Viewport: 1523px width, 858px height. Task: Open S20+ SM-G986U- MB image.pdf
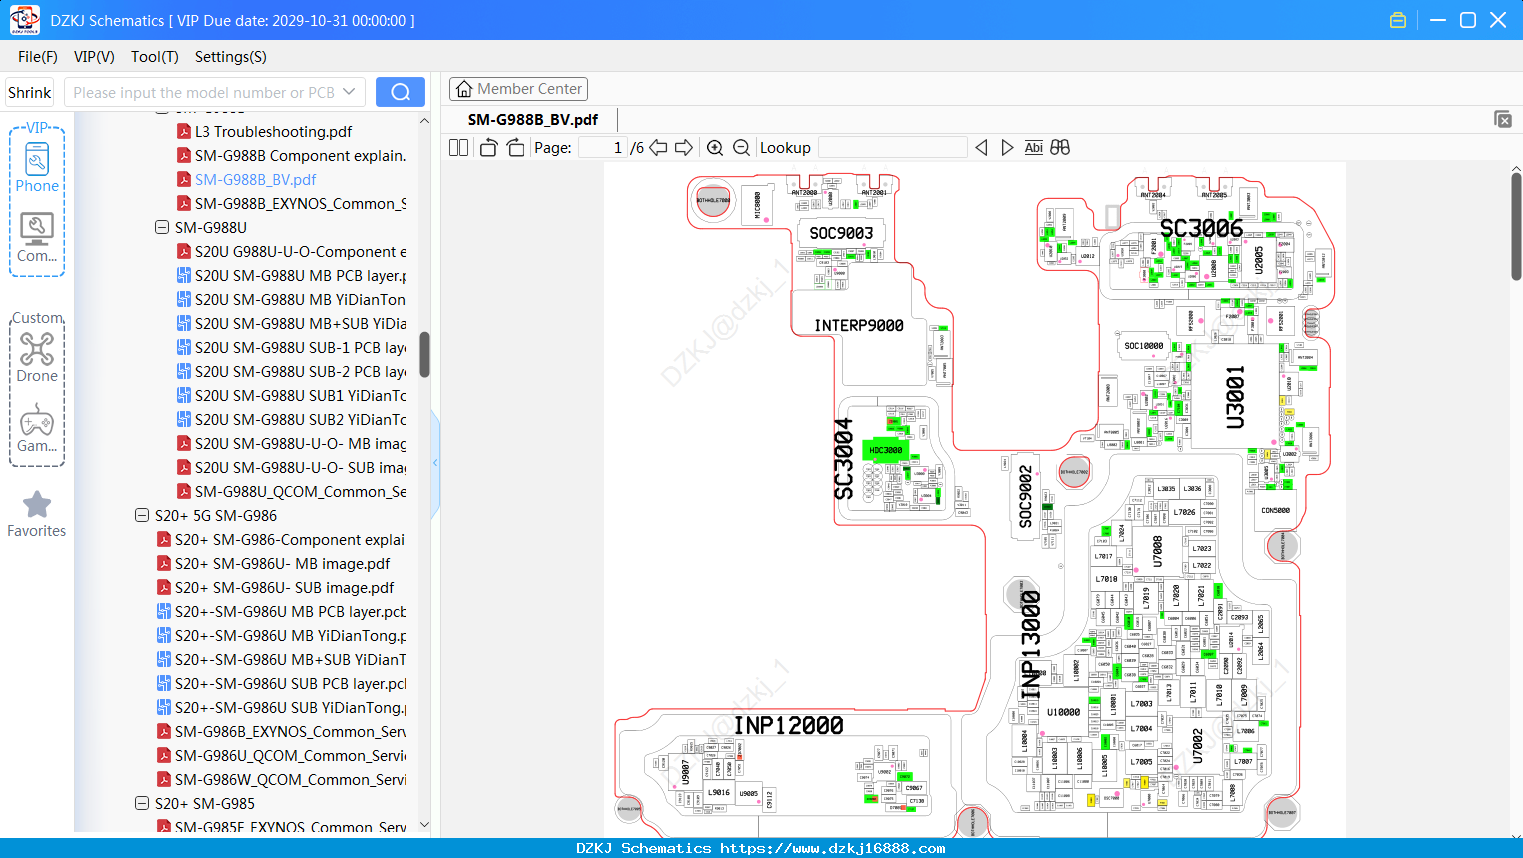pyautogui.click(x=282, y=563)
